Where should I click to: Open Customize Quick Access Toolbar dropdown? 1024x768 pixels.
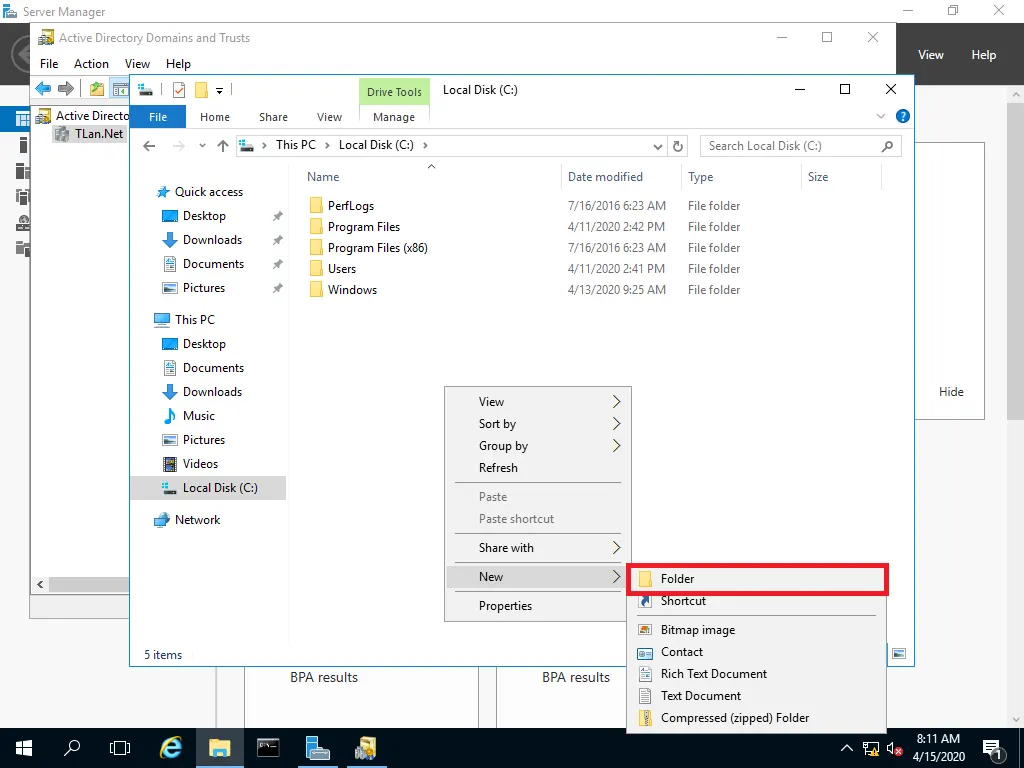[x=219, y=91]
